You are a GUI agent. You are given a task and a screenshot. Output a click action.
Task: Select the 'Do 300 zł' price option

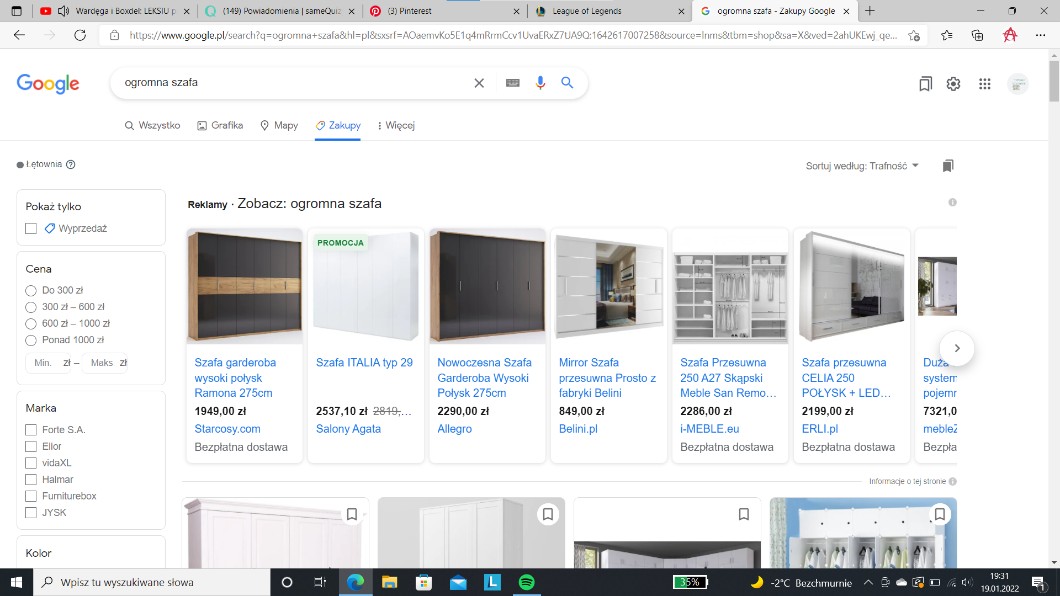pos(31,290)
